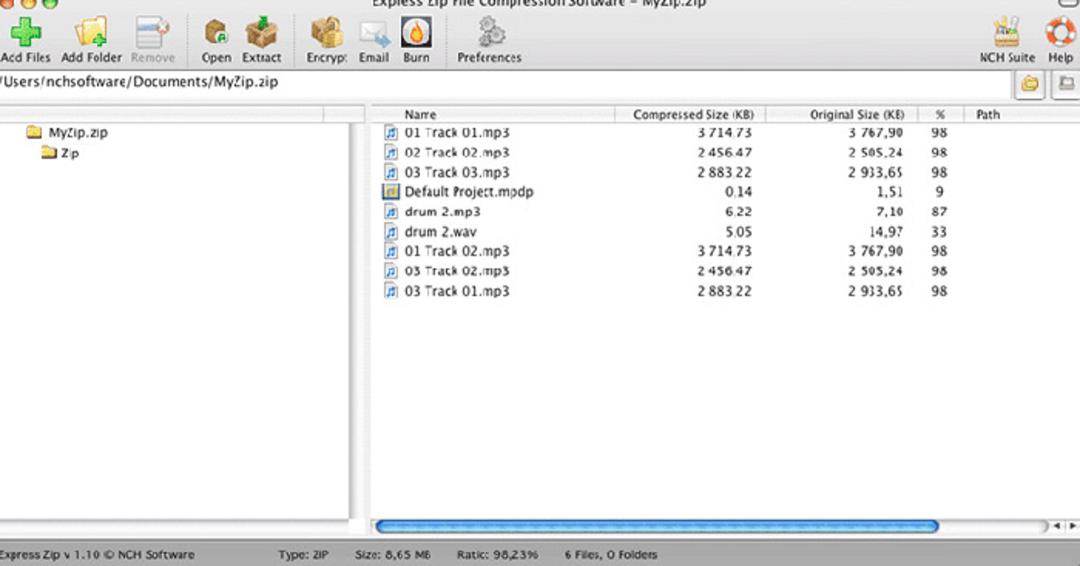Click the archive path input field
This screenshot has width=1080, height=566.
pos(504,84)
